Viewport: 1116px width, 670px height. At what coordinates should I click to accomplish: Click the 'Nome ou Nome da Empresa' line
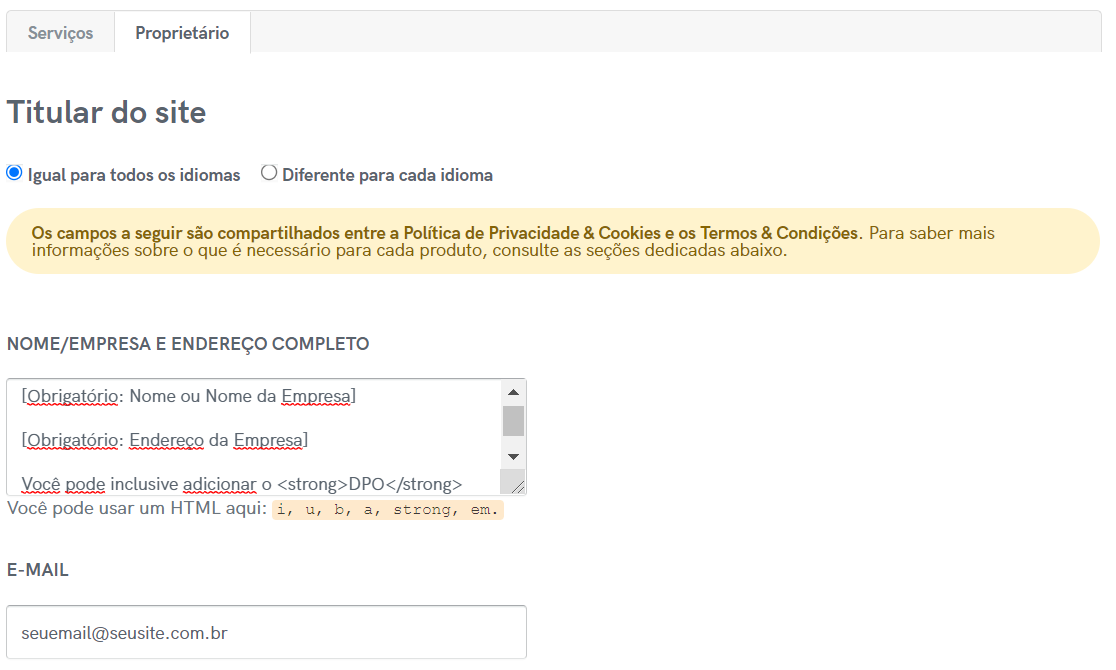click(189, 396)
